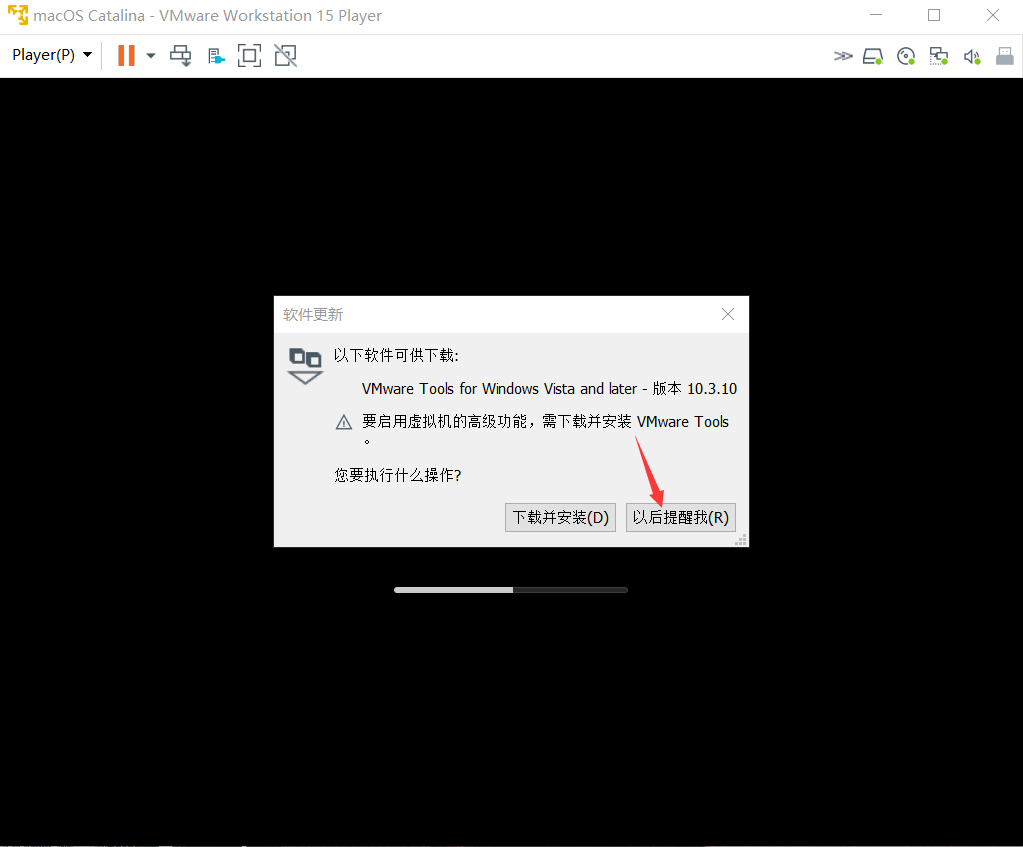Open the network adapter device icon
The width and height of the screenshot is (1023, 847).
(x=939, y=56)
